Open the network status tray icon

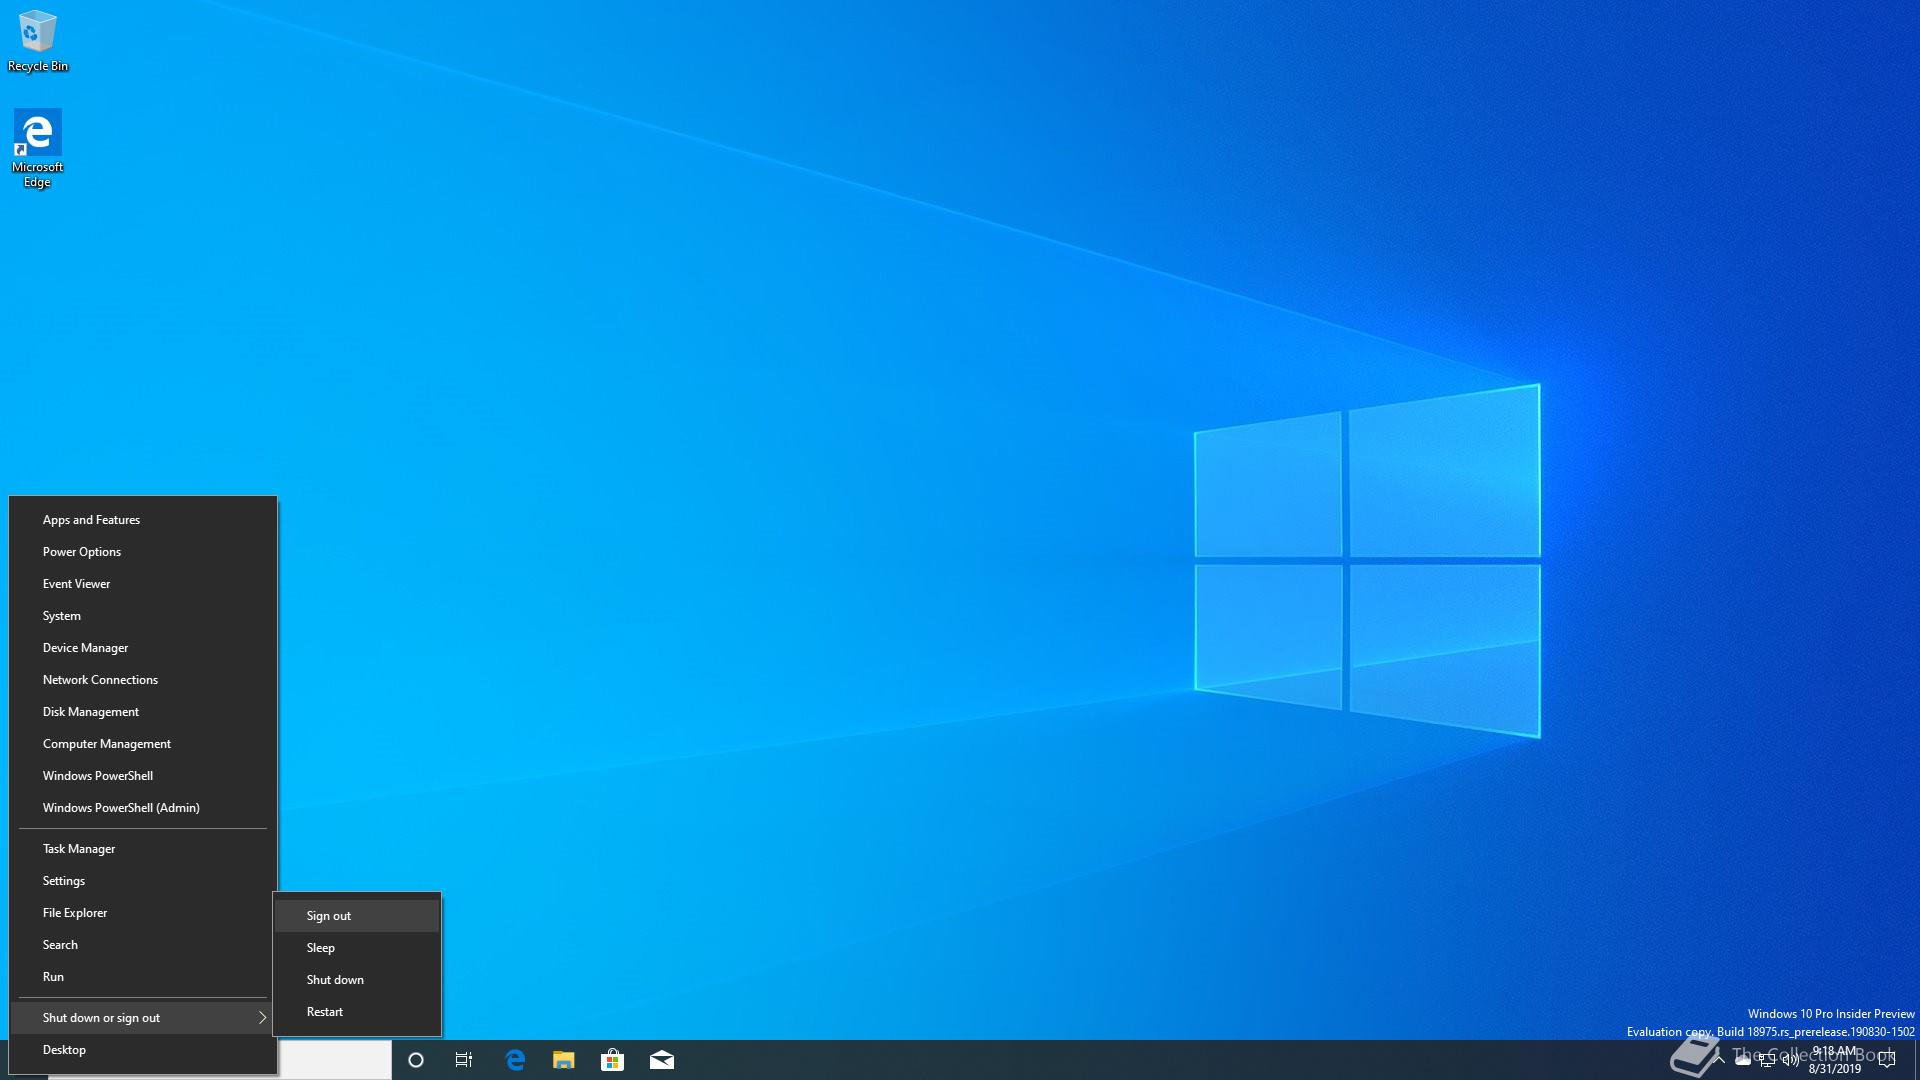coord(1767,1060)
